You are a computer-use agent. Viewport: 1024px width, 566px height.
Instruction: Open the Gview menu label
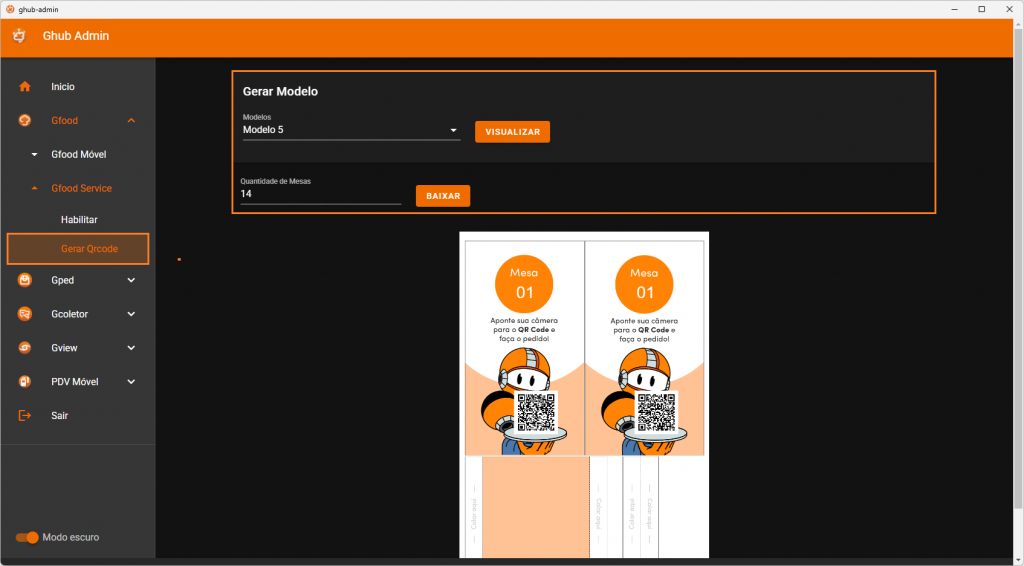coord(65,348)
